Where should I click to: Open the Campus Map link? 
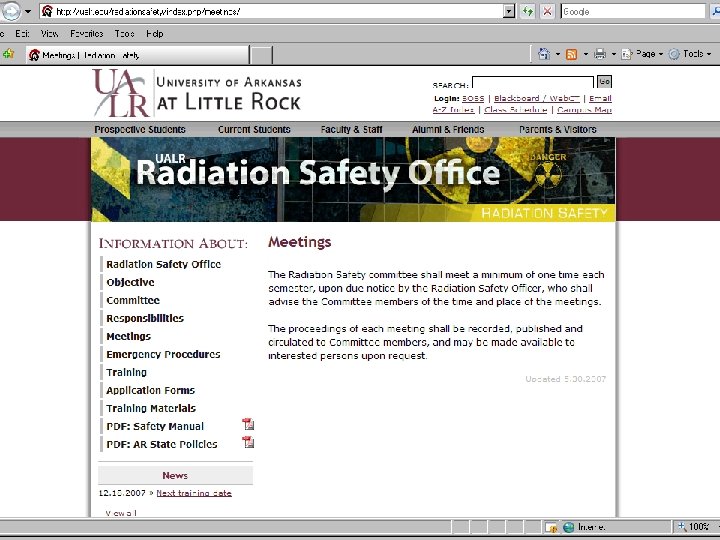click(584, 110)
